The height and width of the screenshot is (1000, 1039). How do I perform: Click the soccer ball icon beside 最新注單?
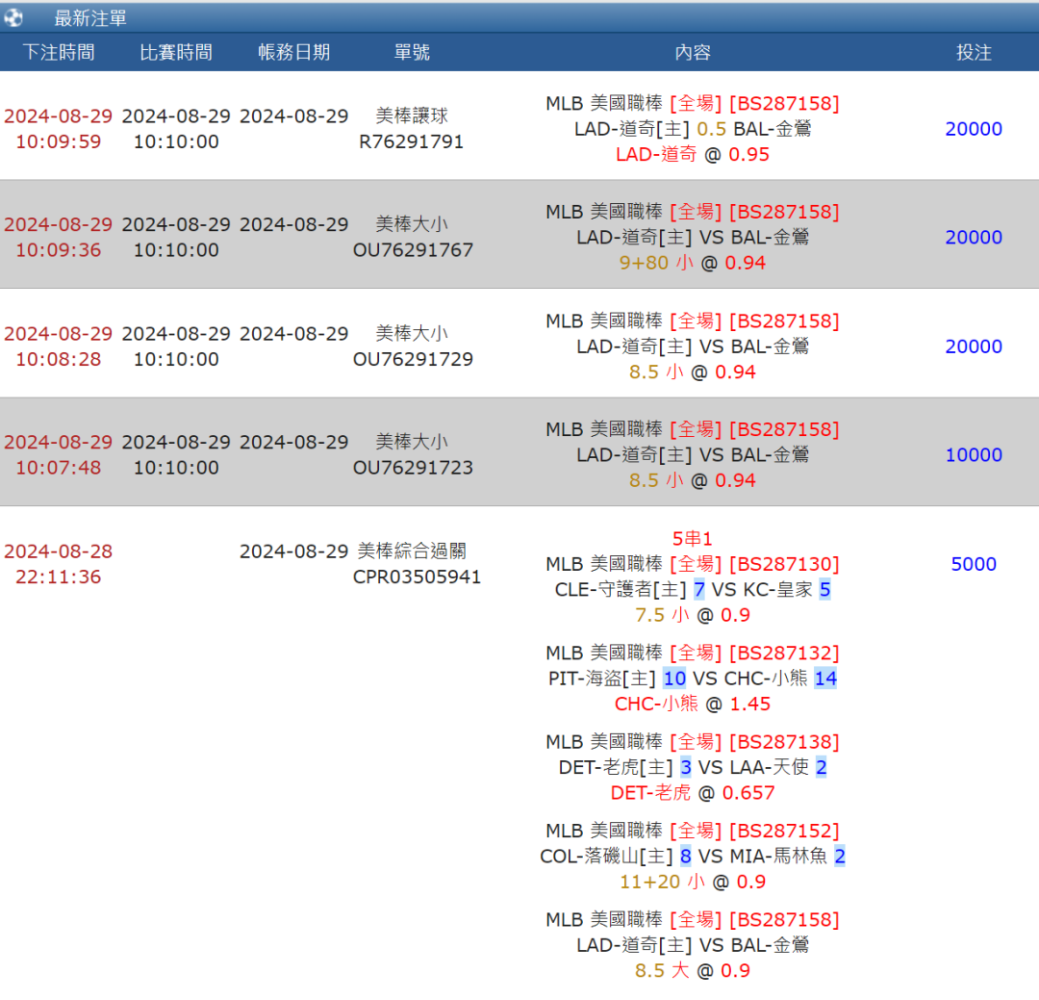coord(13,18)
